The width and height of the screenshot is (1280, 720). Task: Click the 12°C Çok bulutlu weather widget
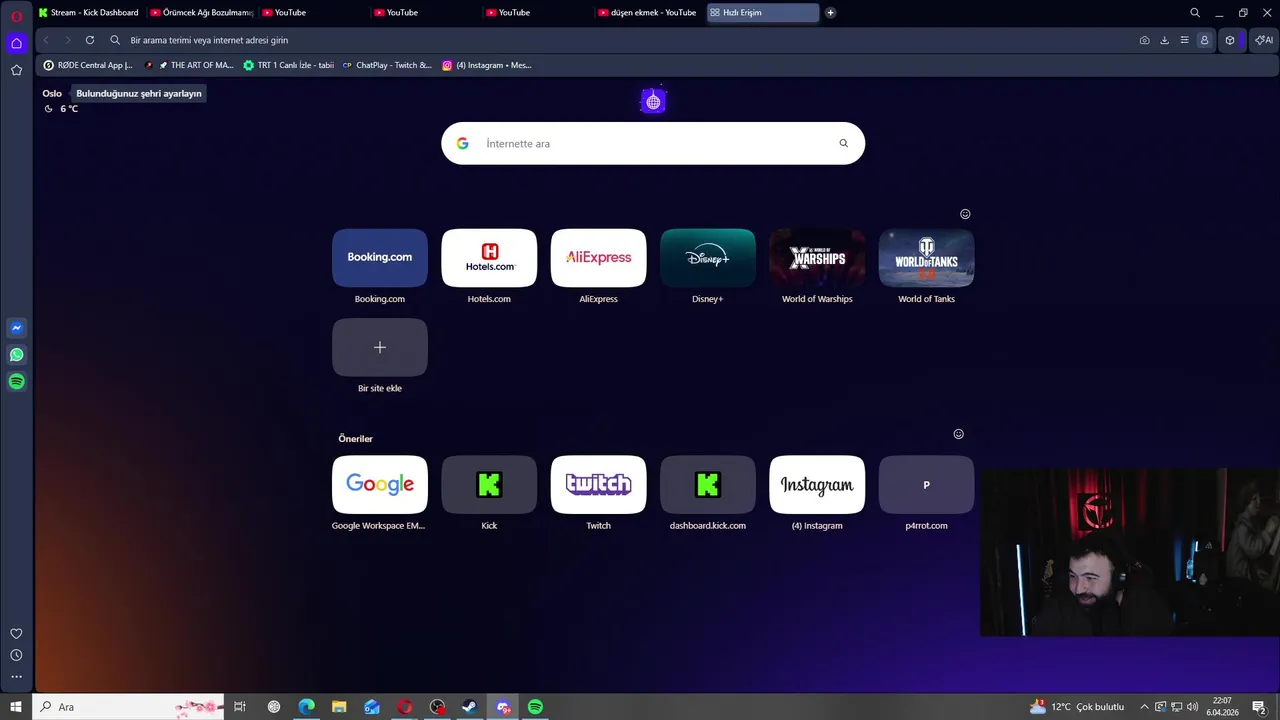point(1077,707)
